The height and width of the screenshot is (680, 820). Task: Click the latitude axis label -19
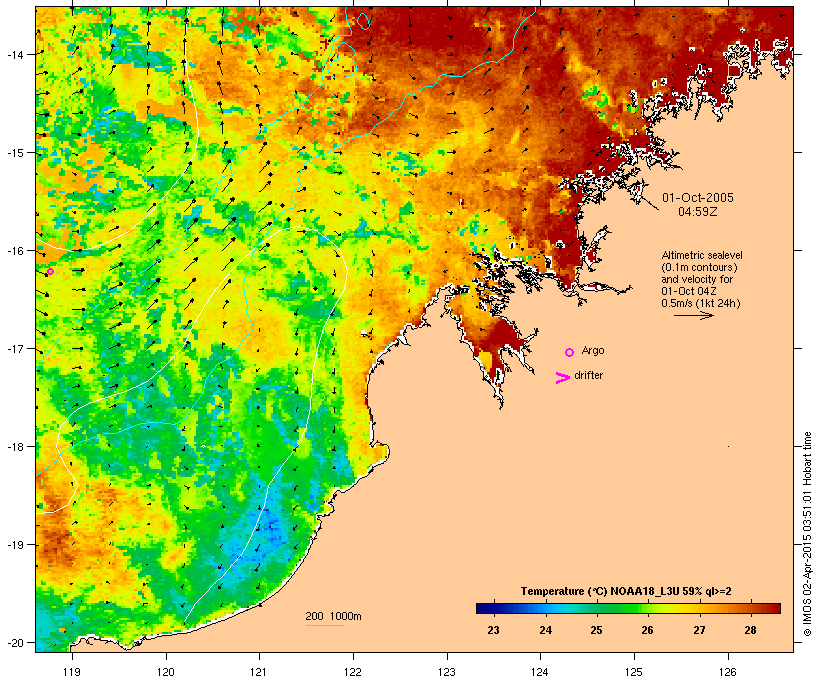point(15,545)
